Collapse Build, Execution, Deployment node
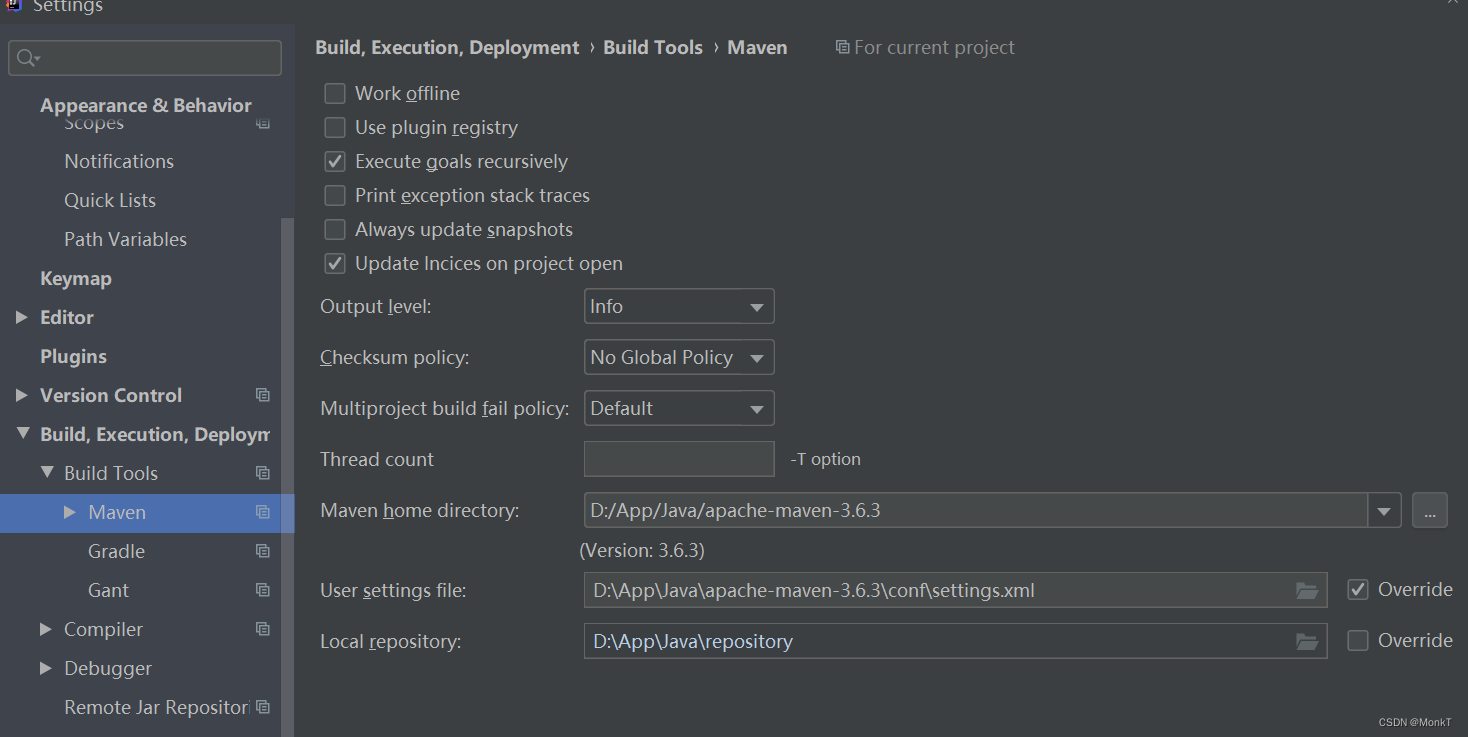This screenshot has width=1468, height=737. [21, 434]
